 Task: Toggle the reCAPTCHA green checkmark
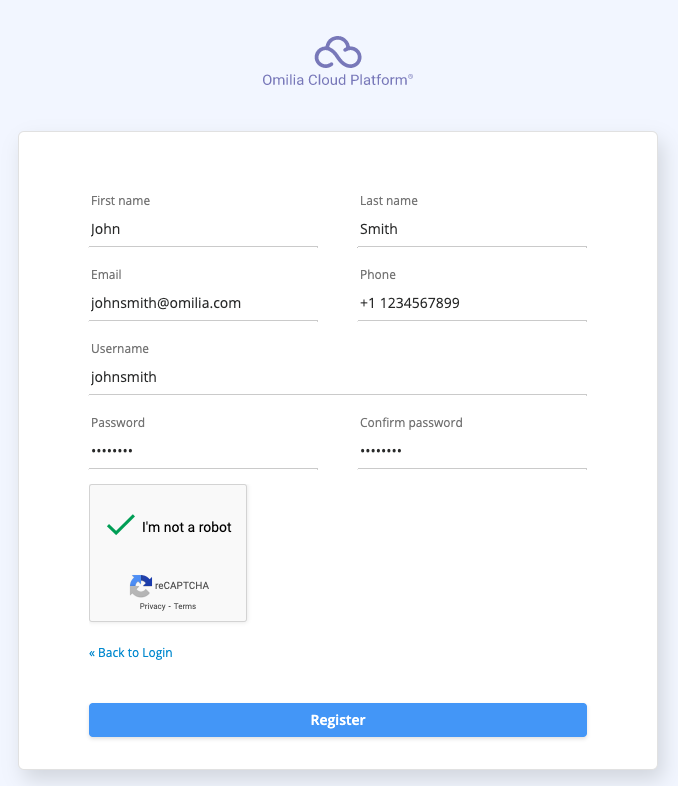(121, 526)
